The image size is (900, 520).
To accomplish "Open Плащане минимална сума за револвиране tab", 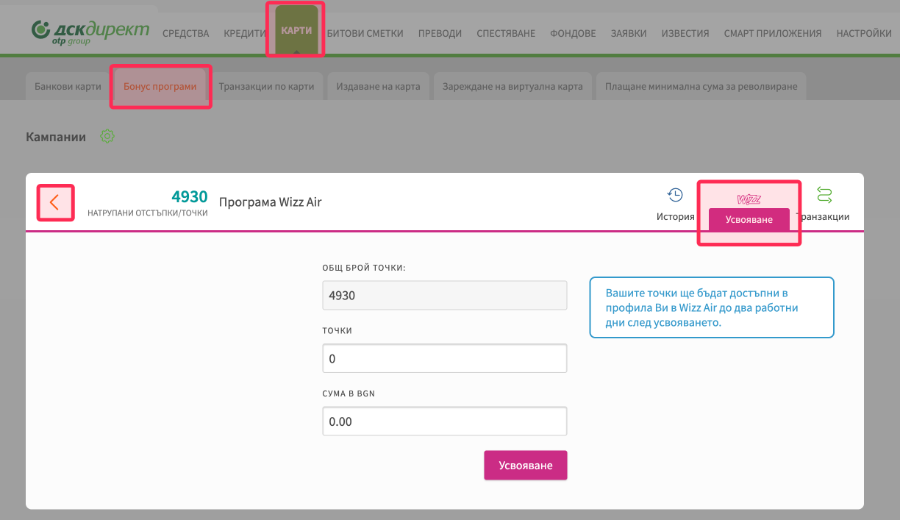I will 701,86.
